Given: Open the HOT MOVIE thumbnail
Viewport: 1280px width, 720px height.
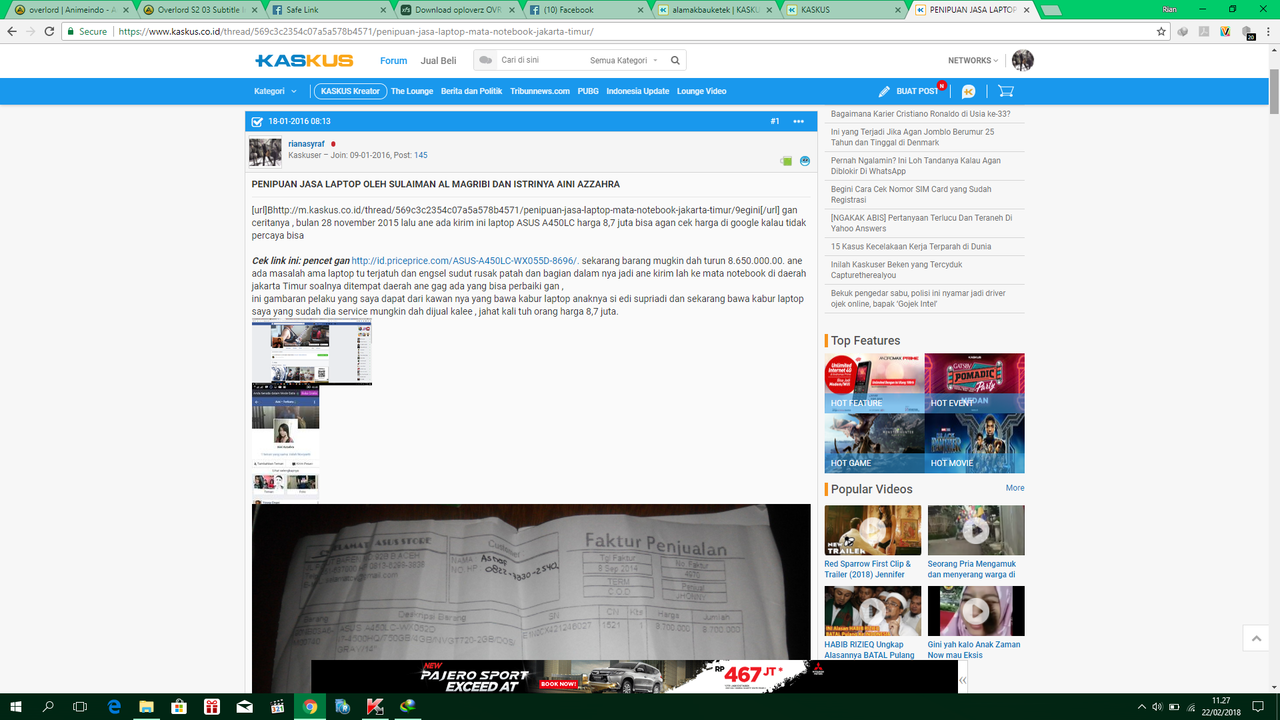Looking at the screenshot, I should pyautogui.click(x=975, y=443).
